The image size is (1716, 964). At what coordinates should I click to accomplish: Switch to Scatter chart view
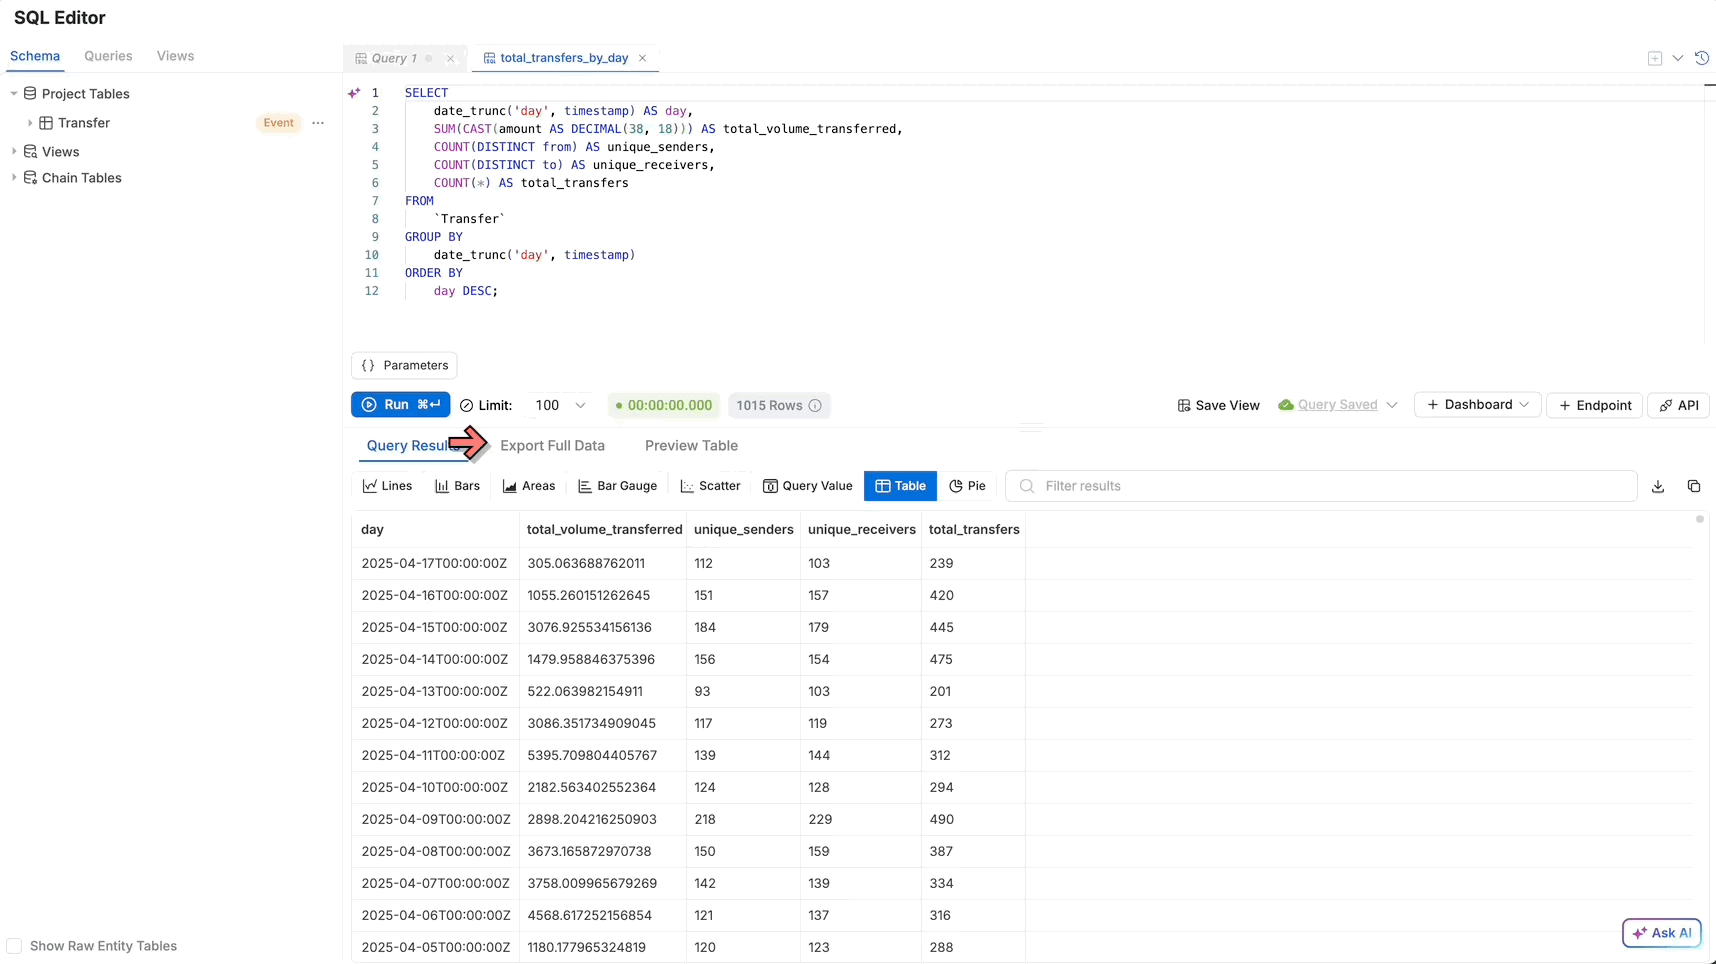(x=710, y=486)
